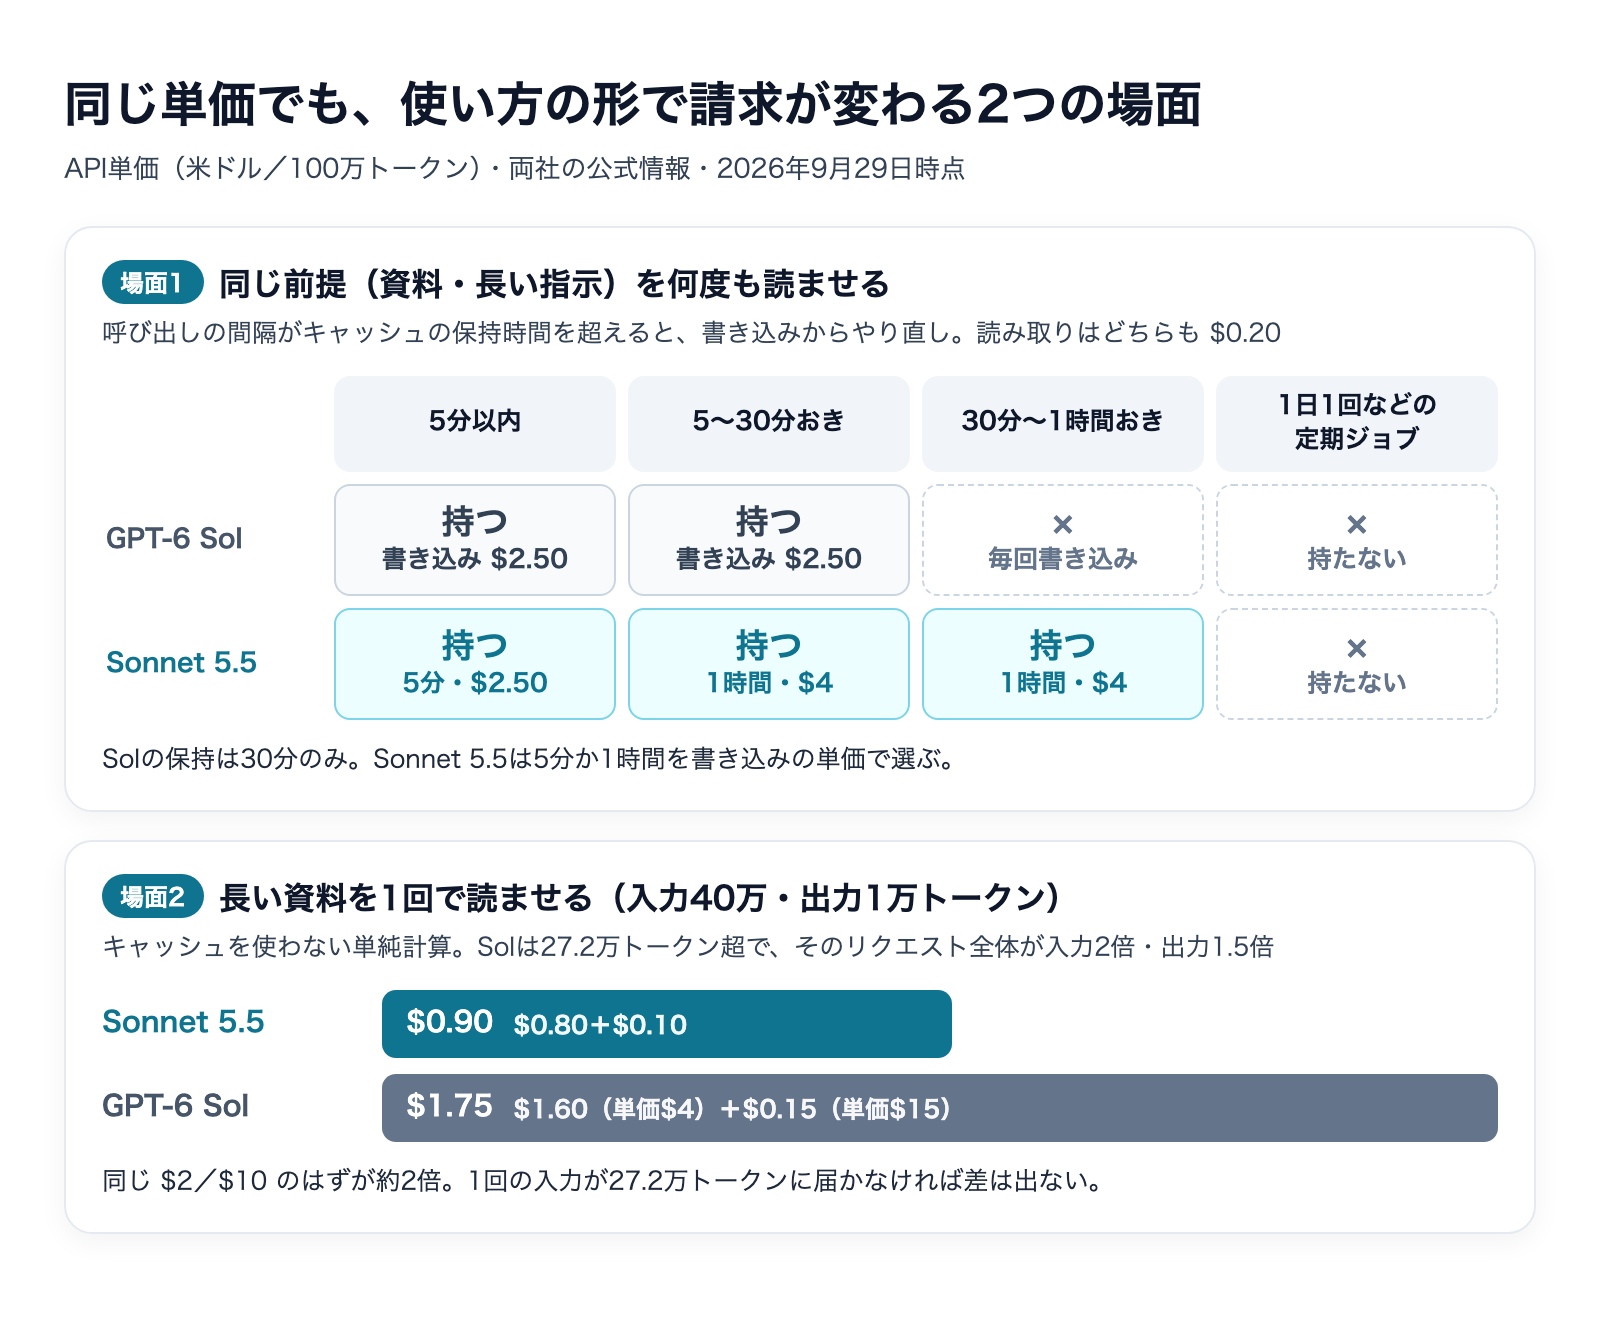Click GPT-6 Sol 持たない cell for 定期ジョブ
1600x1330 pixels.
tap(1357, 540)
